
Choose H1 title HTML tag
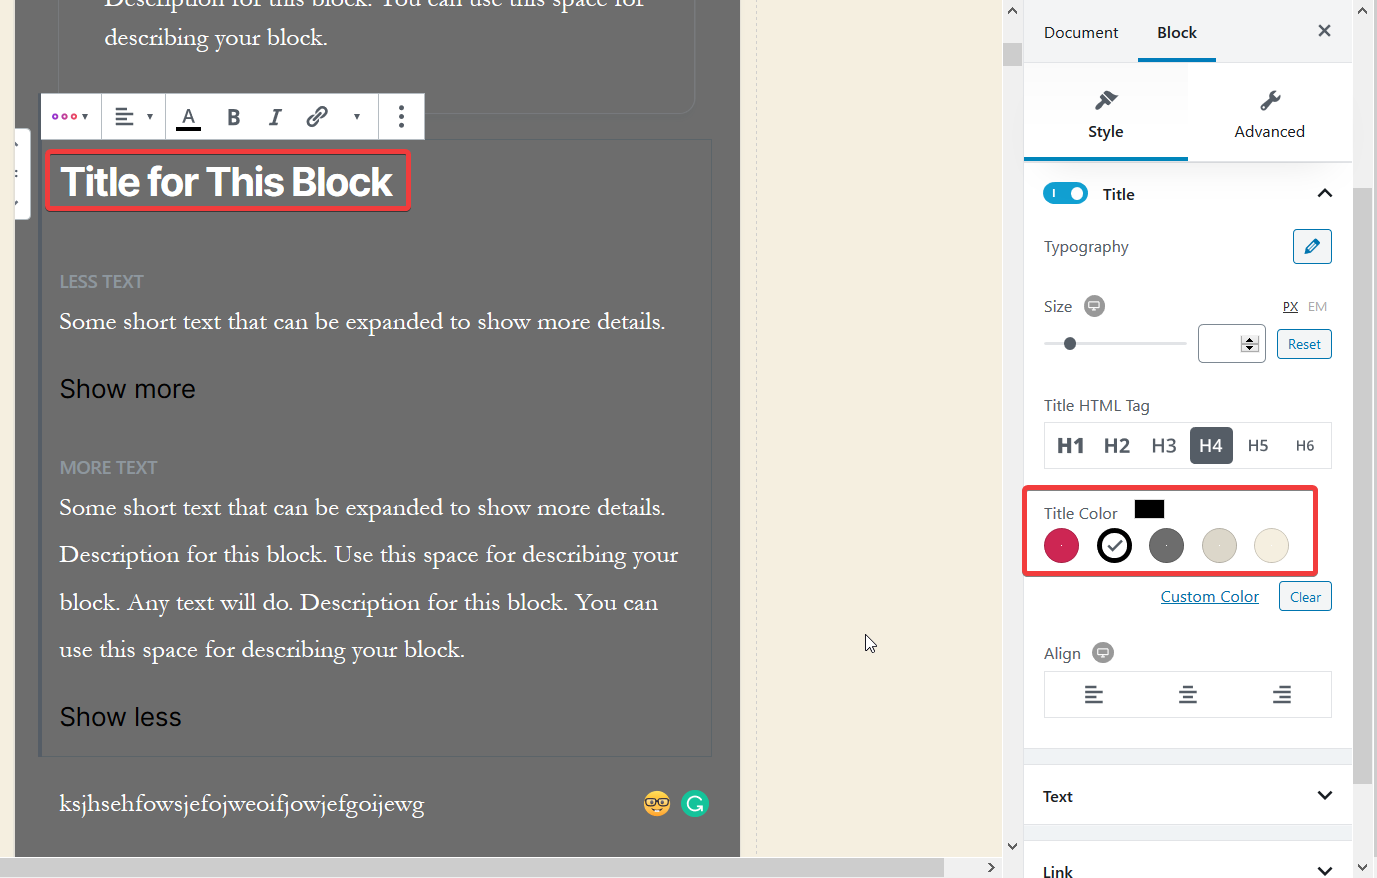pos(1070,446)
